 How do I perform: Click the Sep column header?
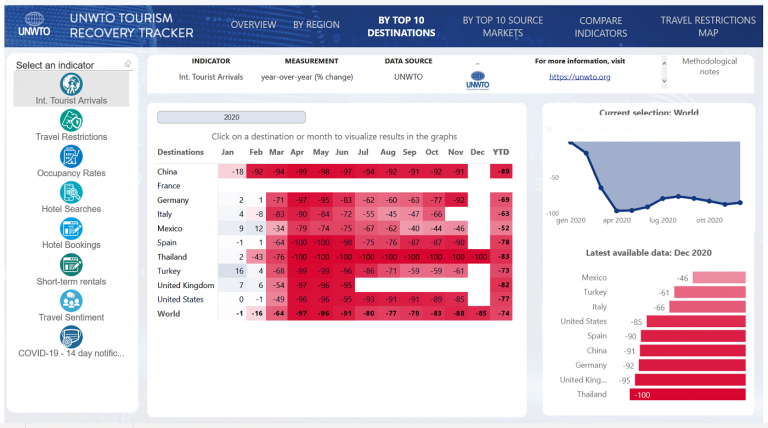[409, 152]
